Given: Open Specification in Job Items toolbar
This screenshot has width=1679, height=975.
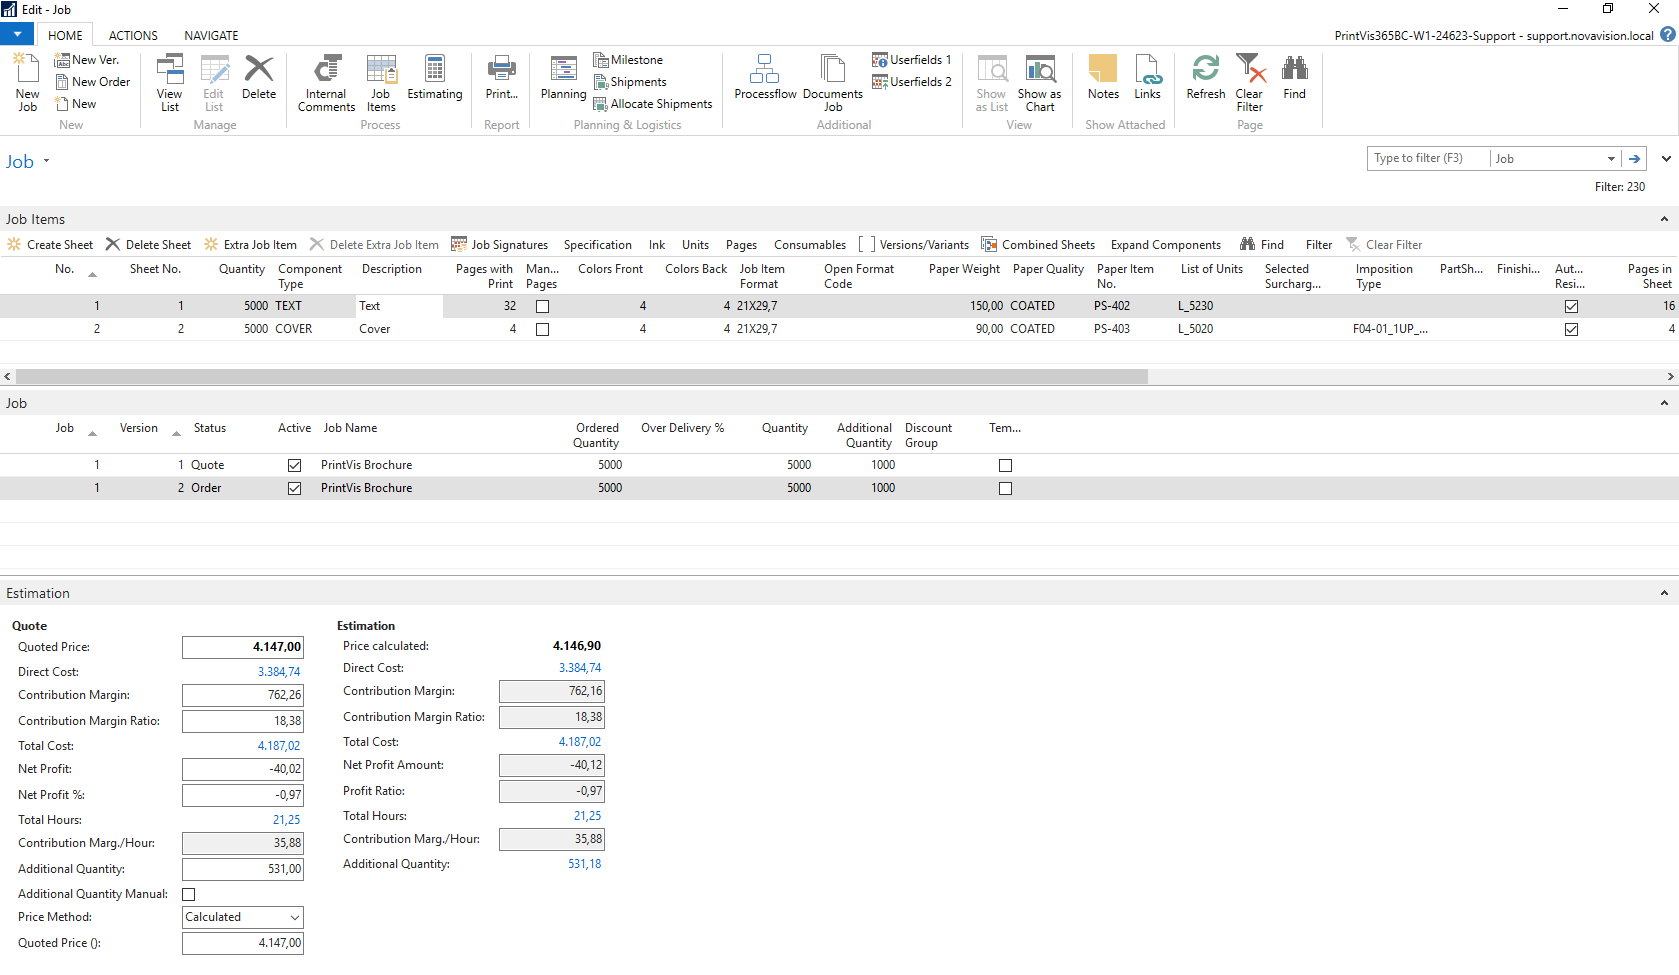Looking at the screenshot, I should coord(597,245).
